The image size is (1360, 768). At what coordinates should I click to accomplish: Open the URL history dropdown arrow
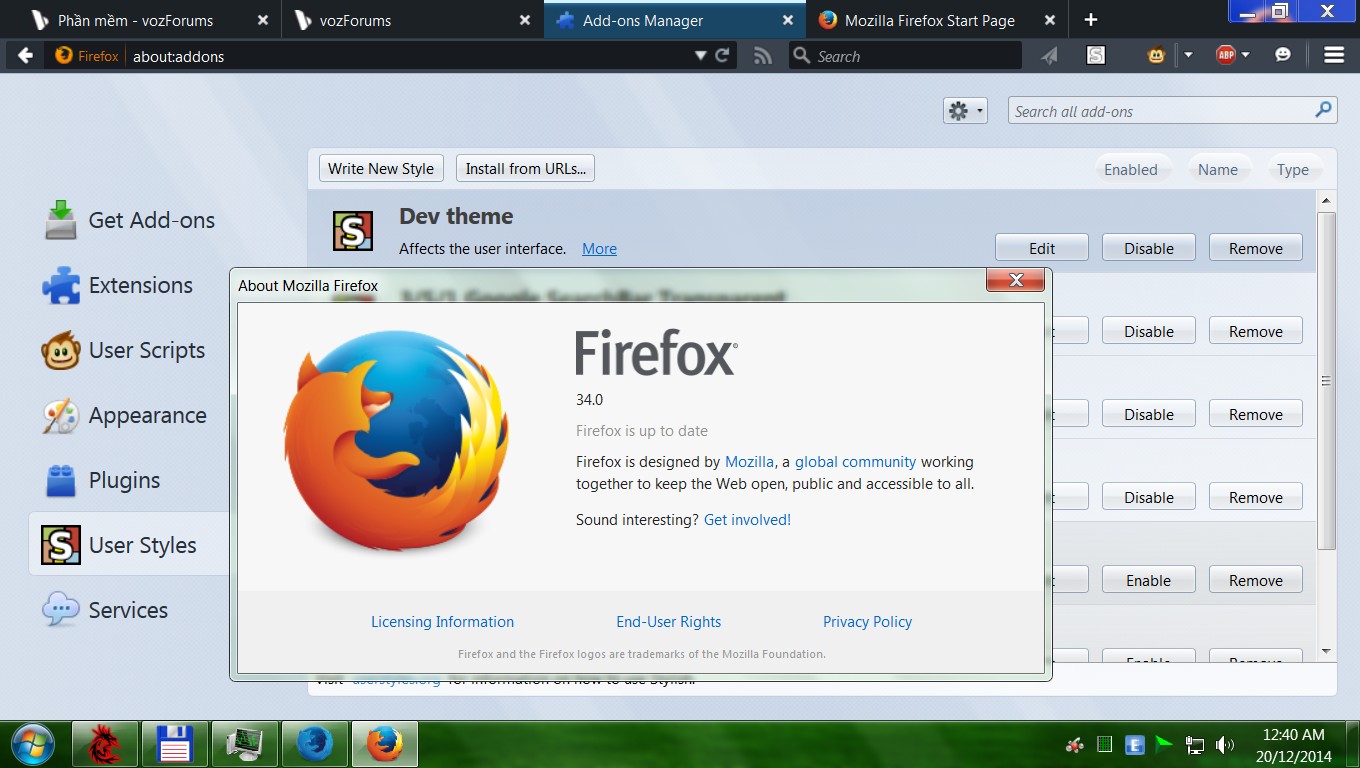click(701, 56)
